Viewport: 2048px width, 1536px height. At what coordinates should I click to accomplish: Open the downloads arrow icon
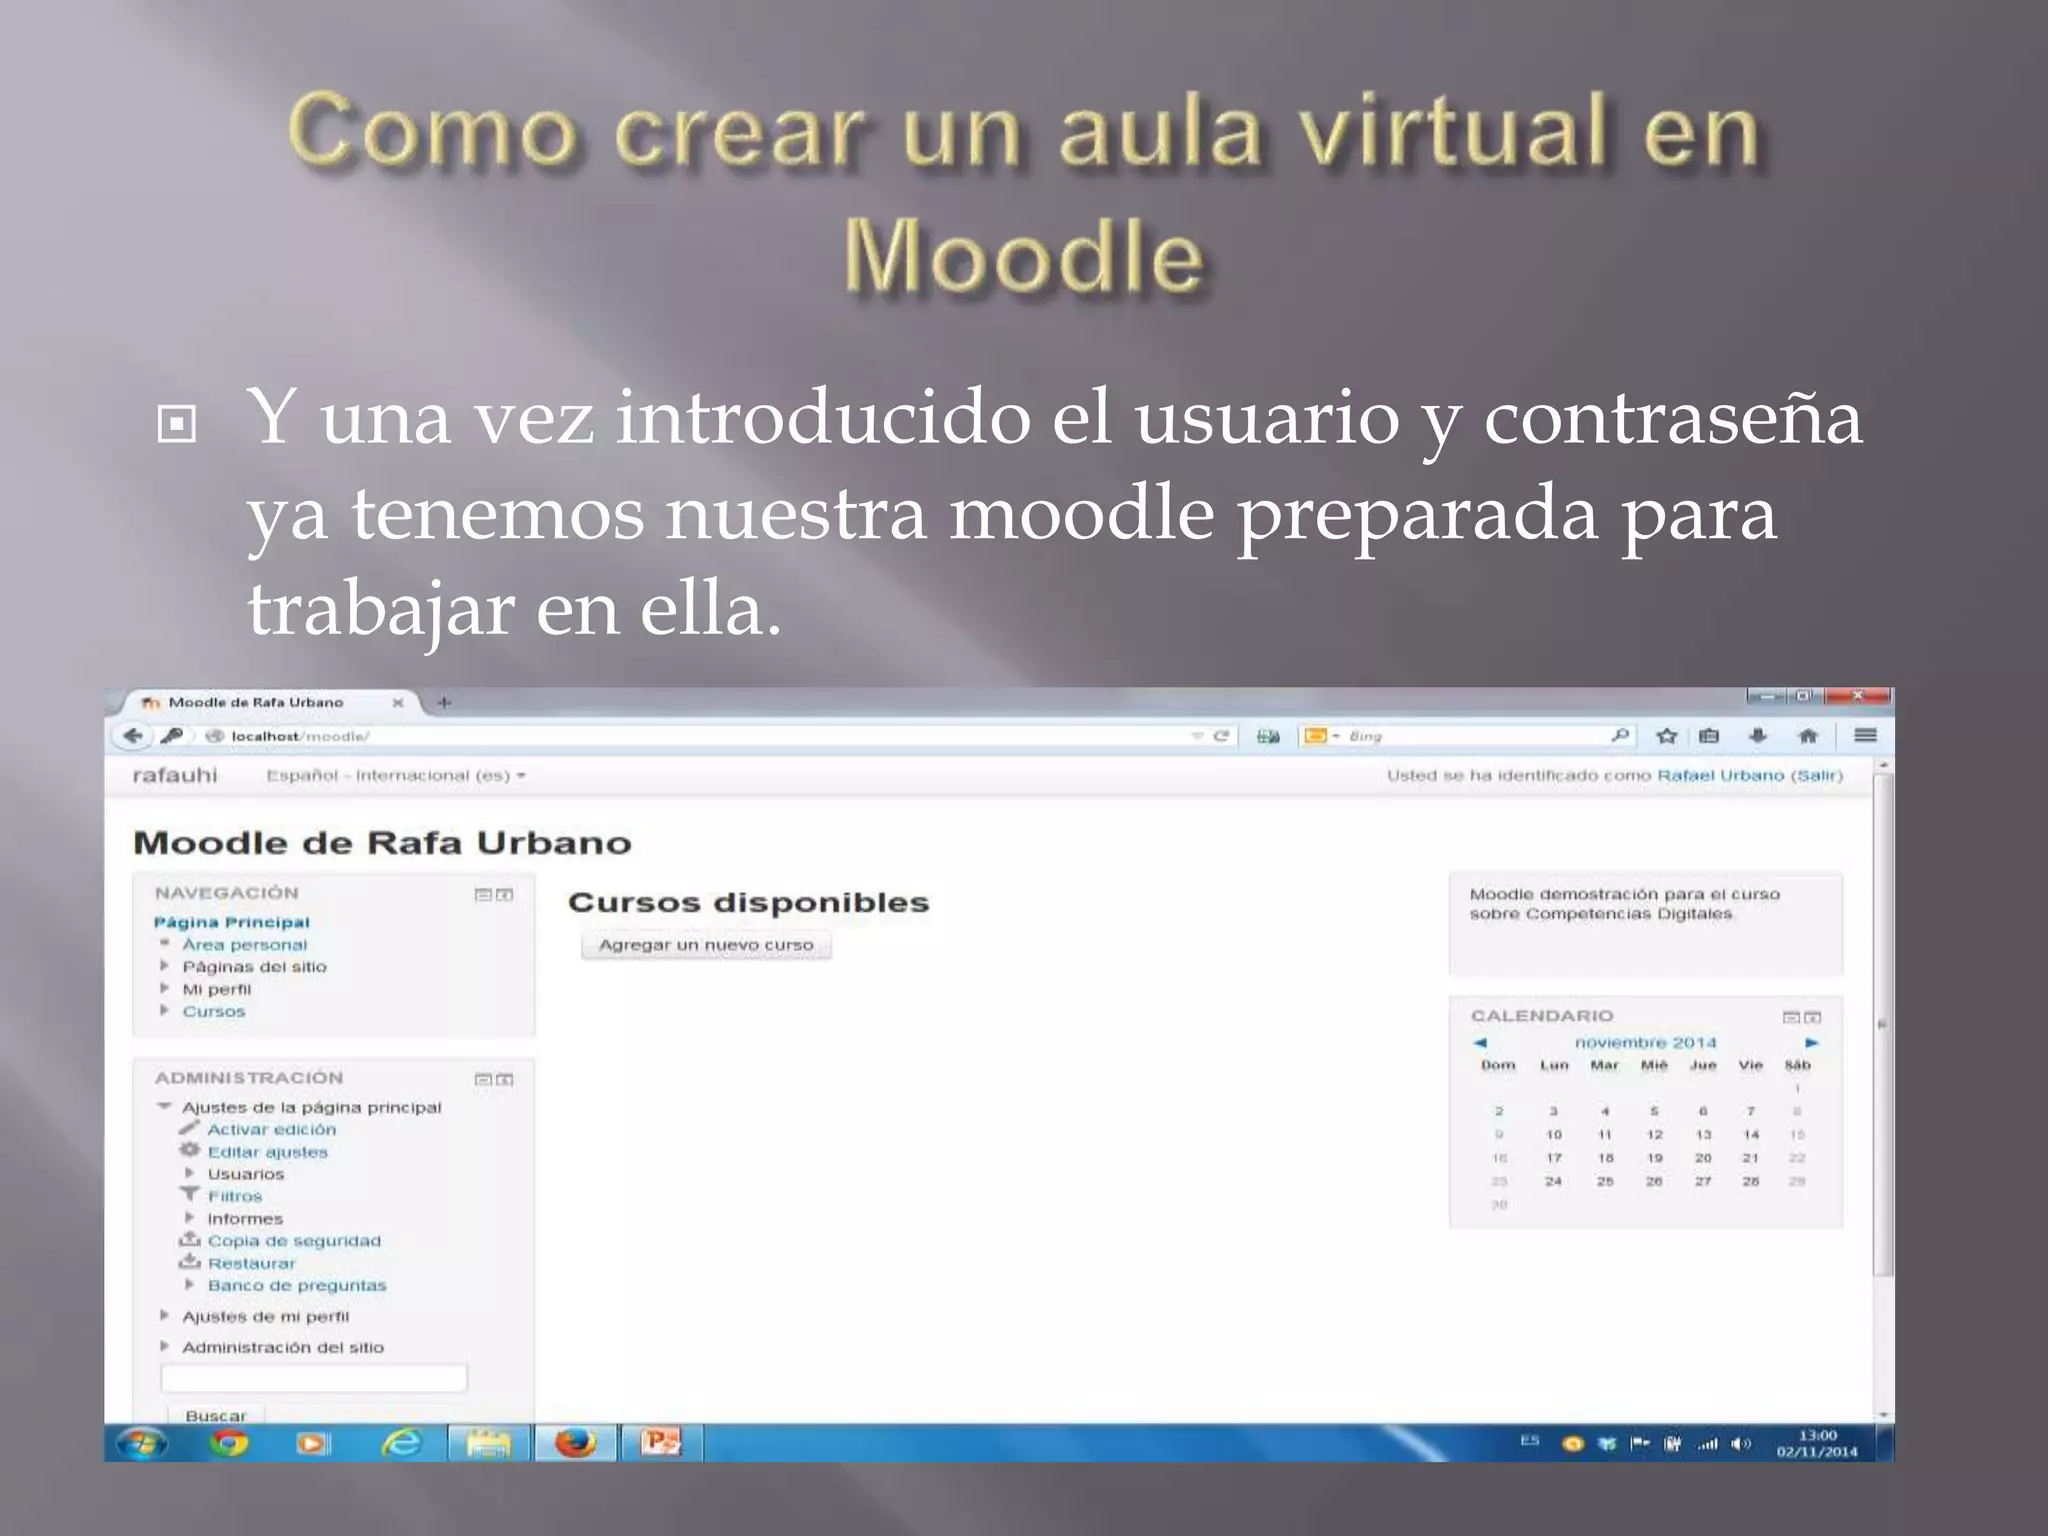point(1758,736)
